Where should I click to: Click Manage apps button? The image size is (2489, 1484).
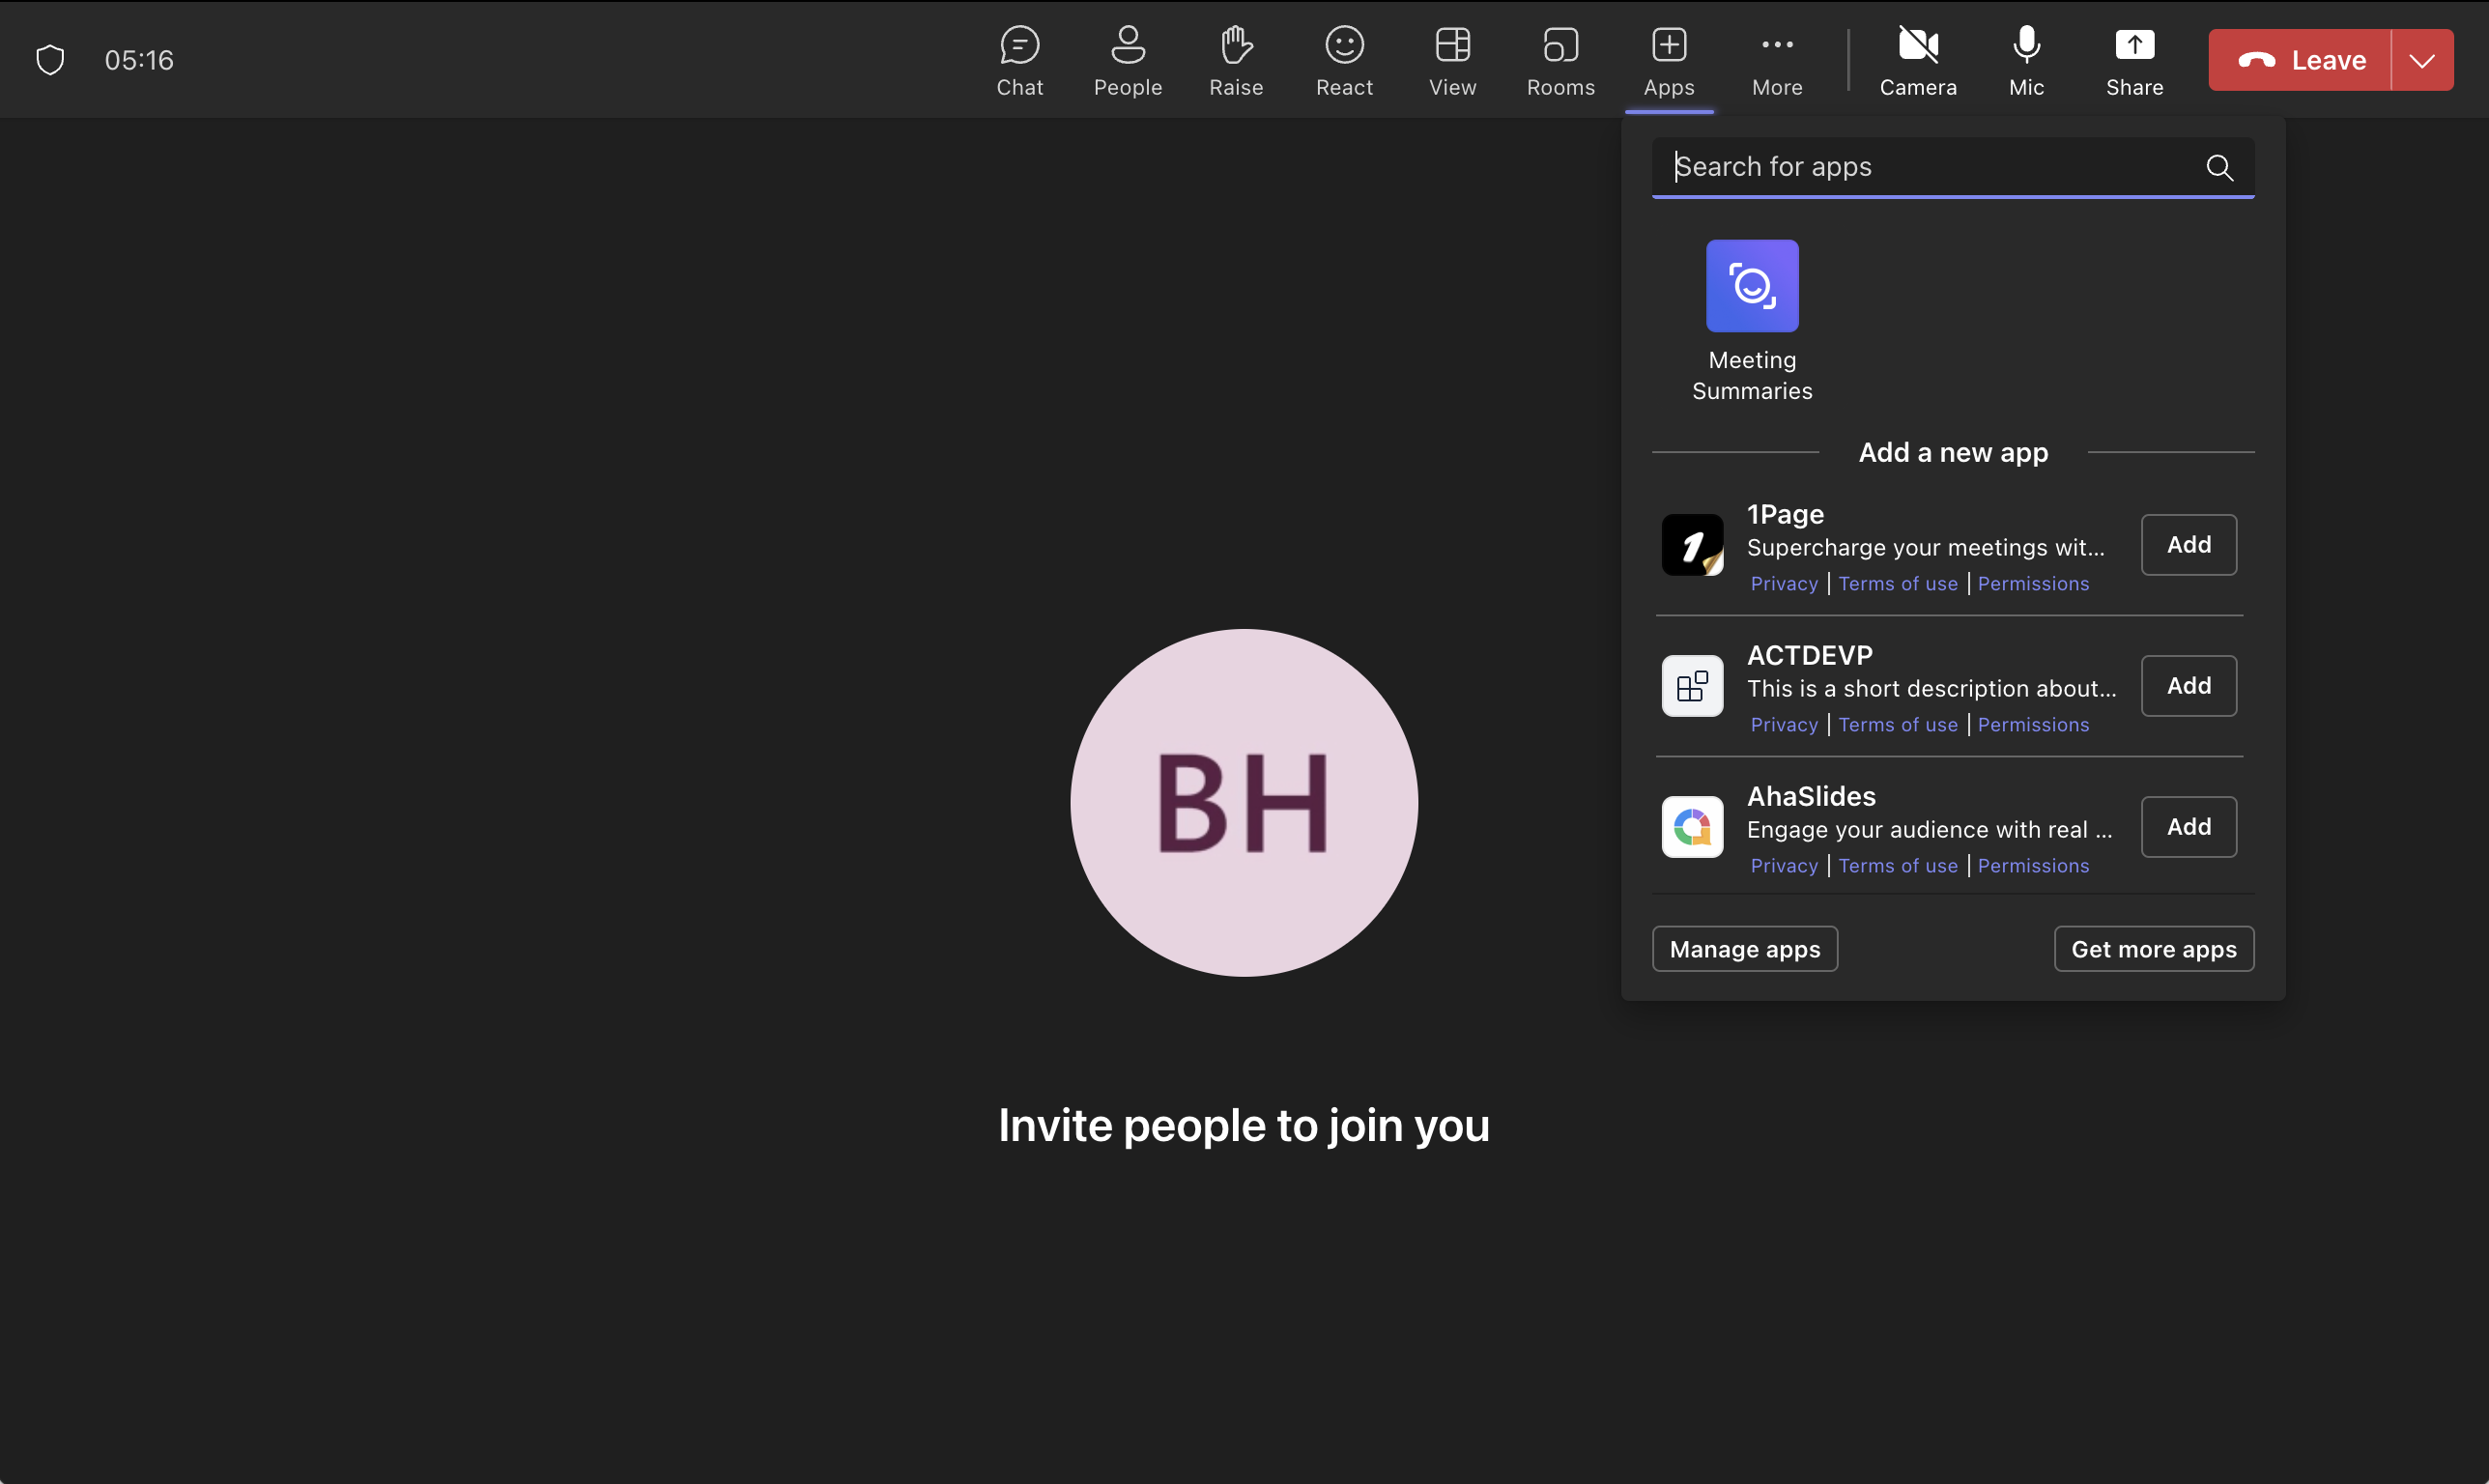[x=1744, y=949]
